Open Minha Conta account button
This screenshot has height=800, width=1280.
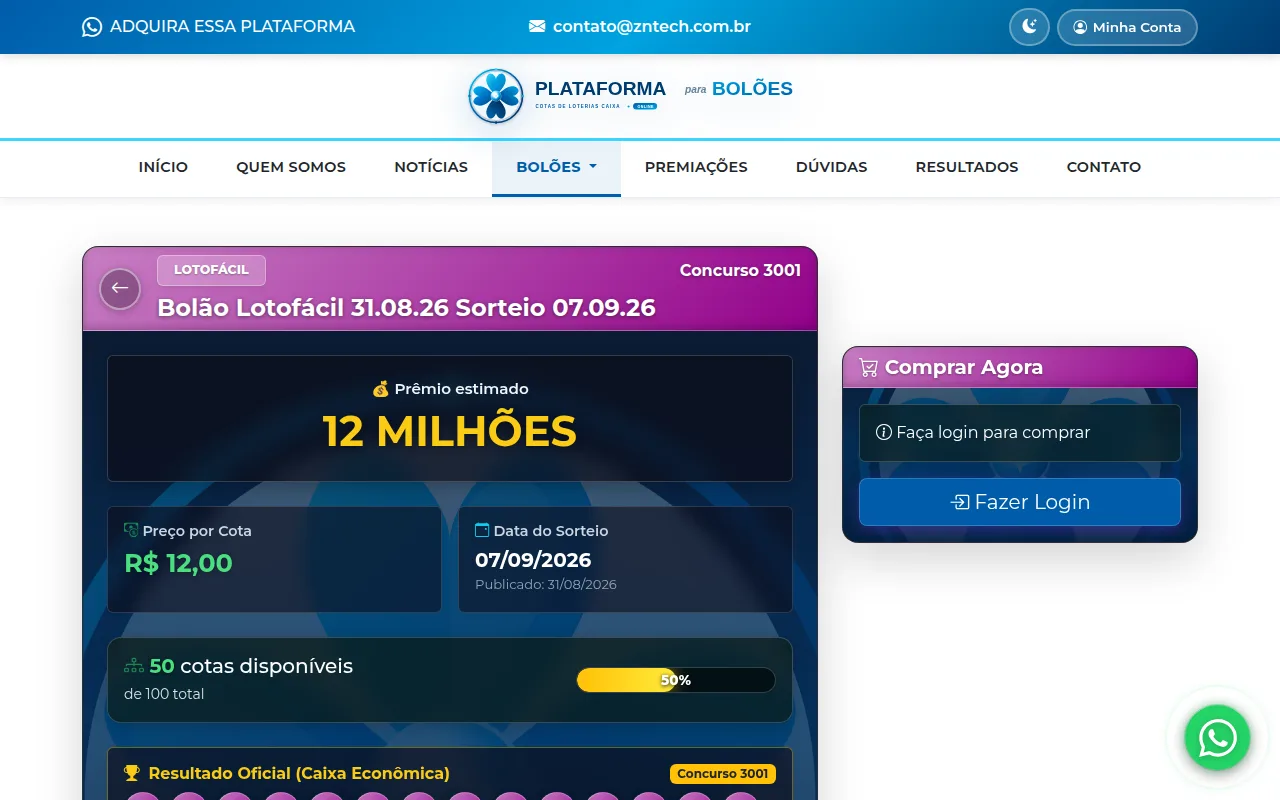(x=1127, y=27)
